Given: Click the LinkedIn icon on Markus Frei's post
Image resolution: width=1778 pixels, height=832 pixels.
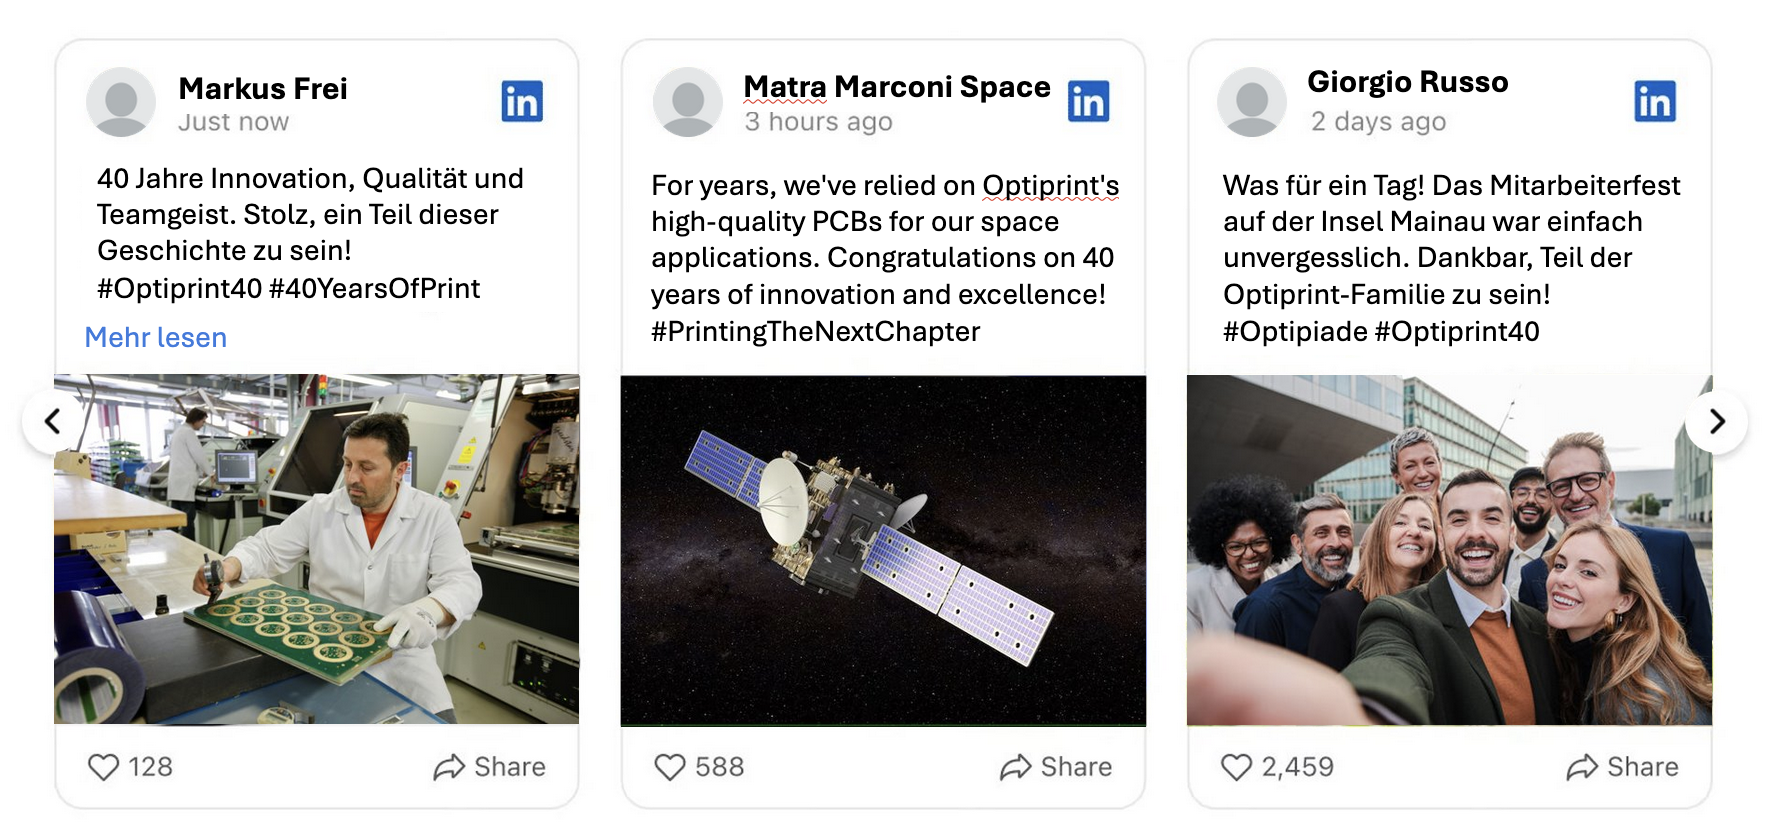Looking at the screenshot, I should tap(521, 101).
